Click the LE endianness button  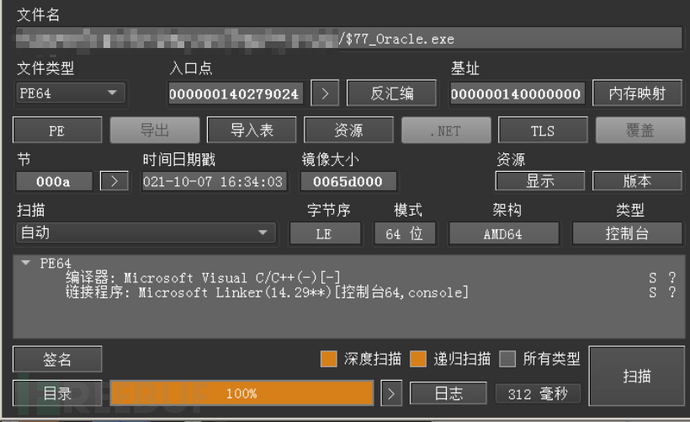click(x=325, y=233)
